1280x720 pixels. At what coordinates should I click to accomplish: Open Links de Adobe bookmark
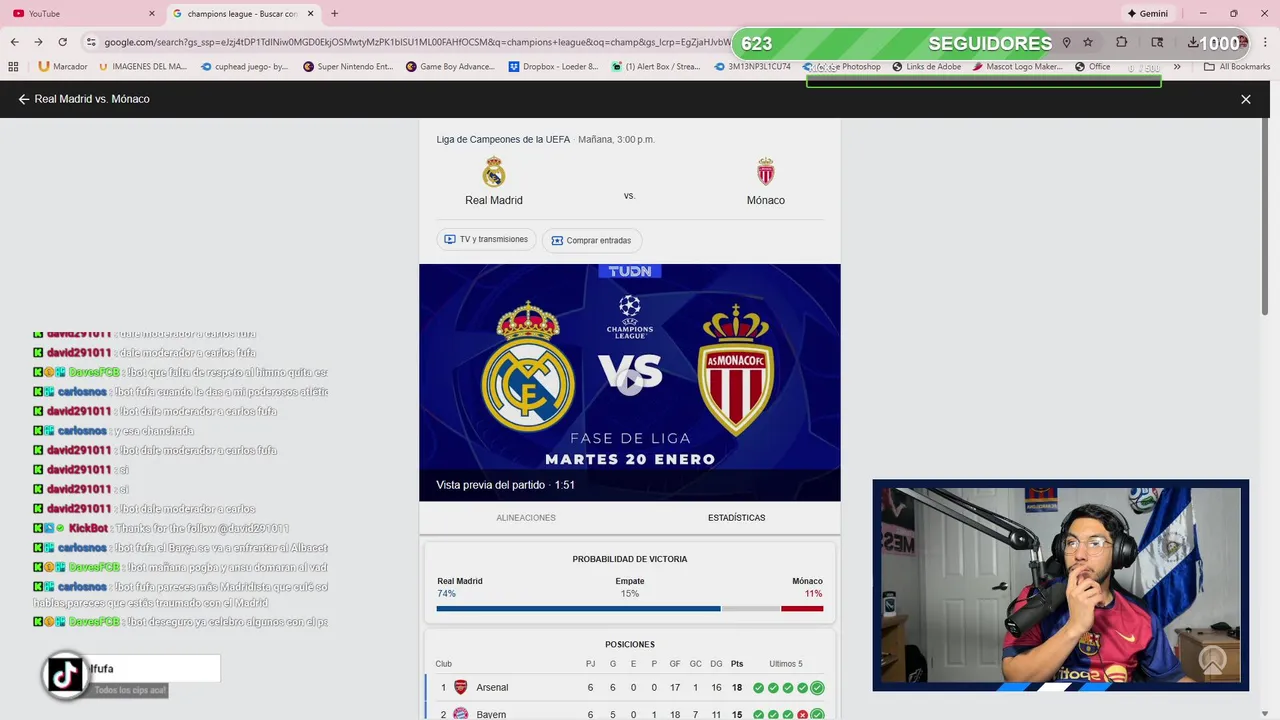pos(926,67)
